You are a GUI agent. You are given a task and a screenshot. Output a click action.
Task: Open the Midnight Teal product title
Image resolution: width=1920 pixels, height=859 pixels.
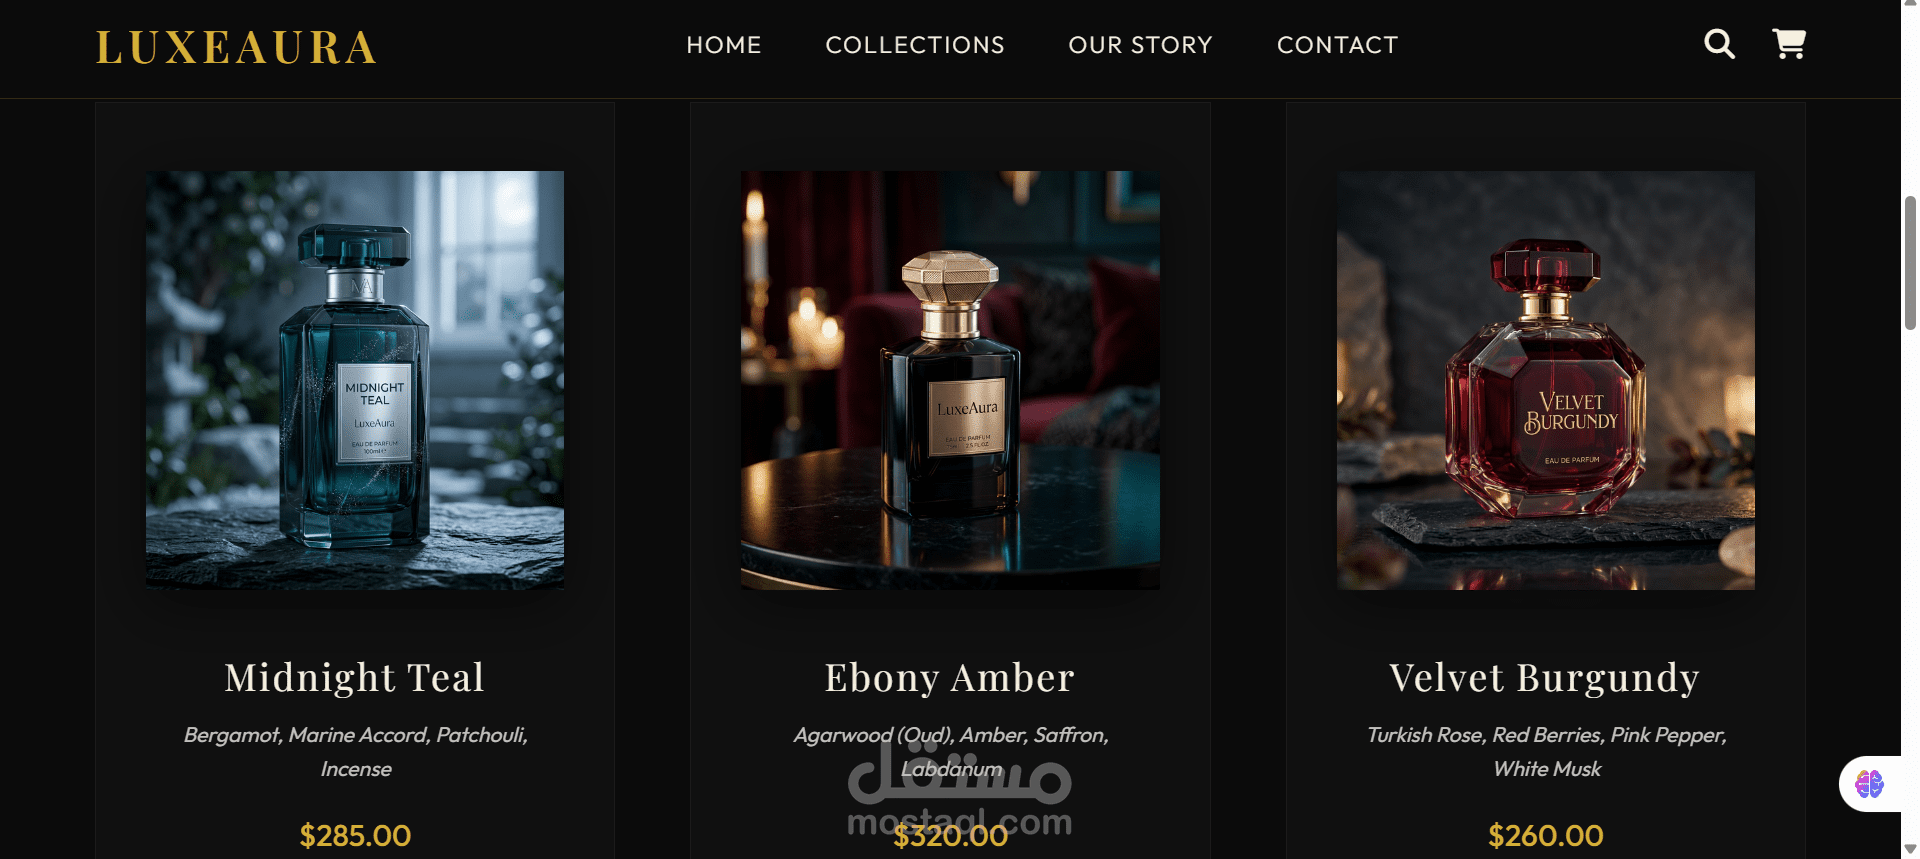(x=355, y=678)
